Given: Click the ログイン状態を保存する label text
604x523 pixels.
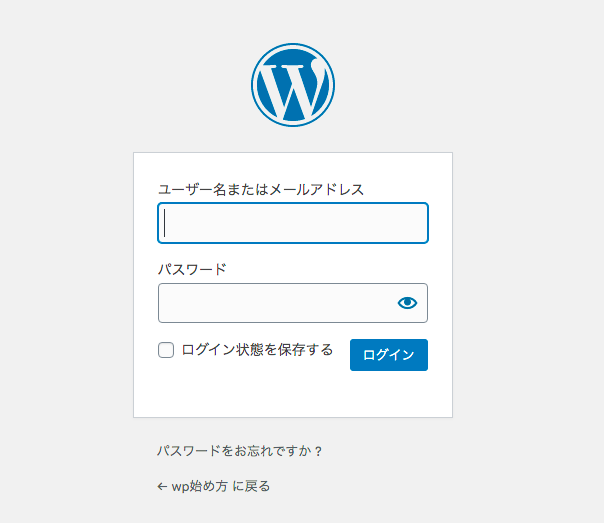Looking at the screenshot, I should point(257,350).
